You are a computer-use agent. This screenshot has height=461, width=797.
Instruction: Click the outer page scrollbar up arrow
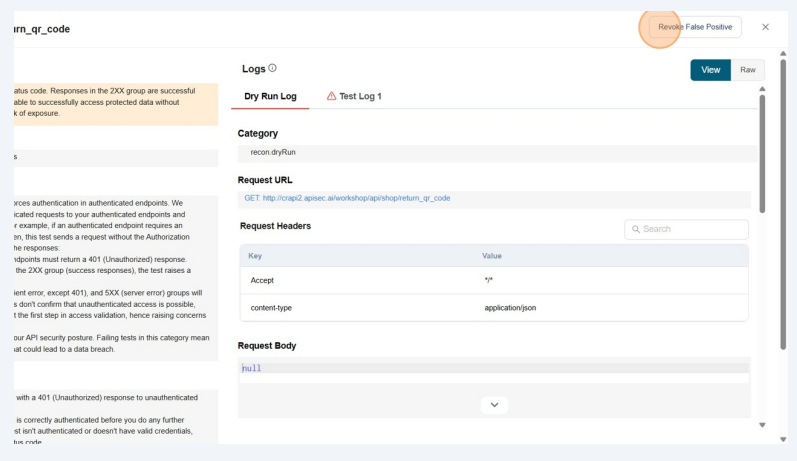point(784,53)
